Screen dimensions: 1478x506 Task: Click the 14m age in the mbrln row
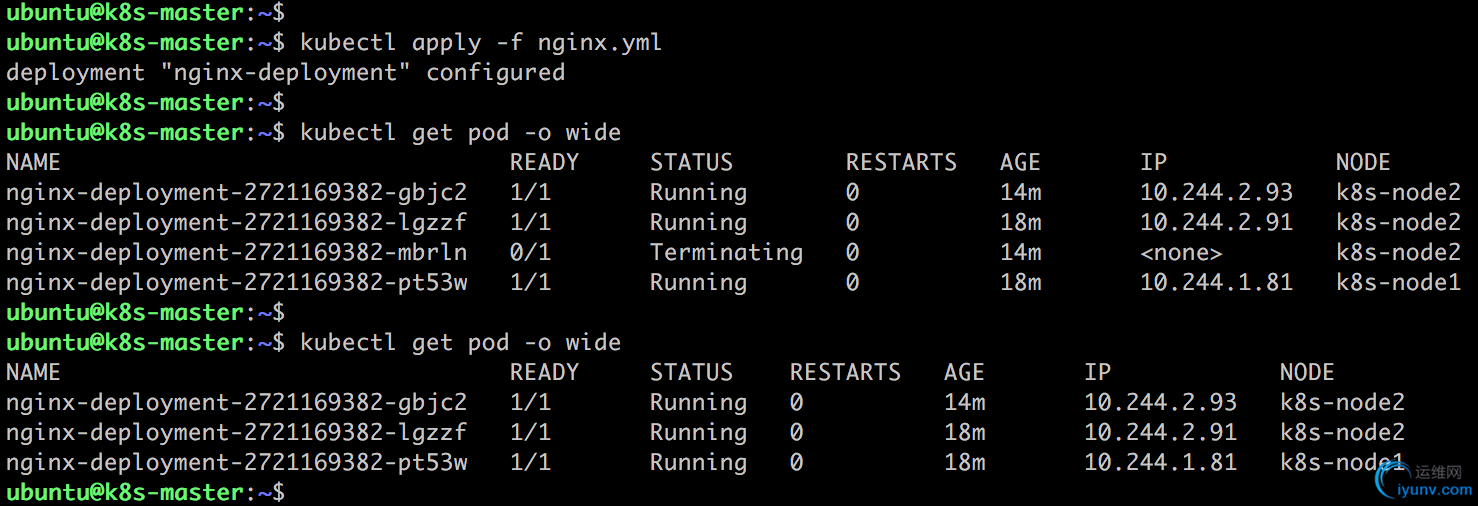[1020, 253]
